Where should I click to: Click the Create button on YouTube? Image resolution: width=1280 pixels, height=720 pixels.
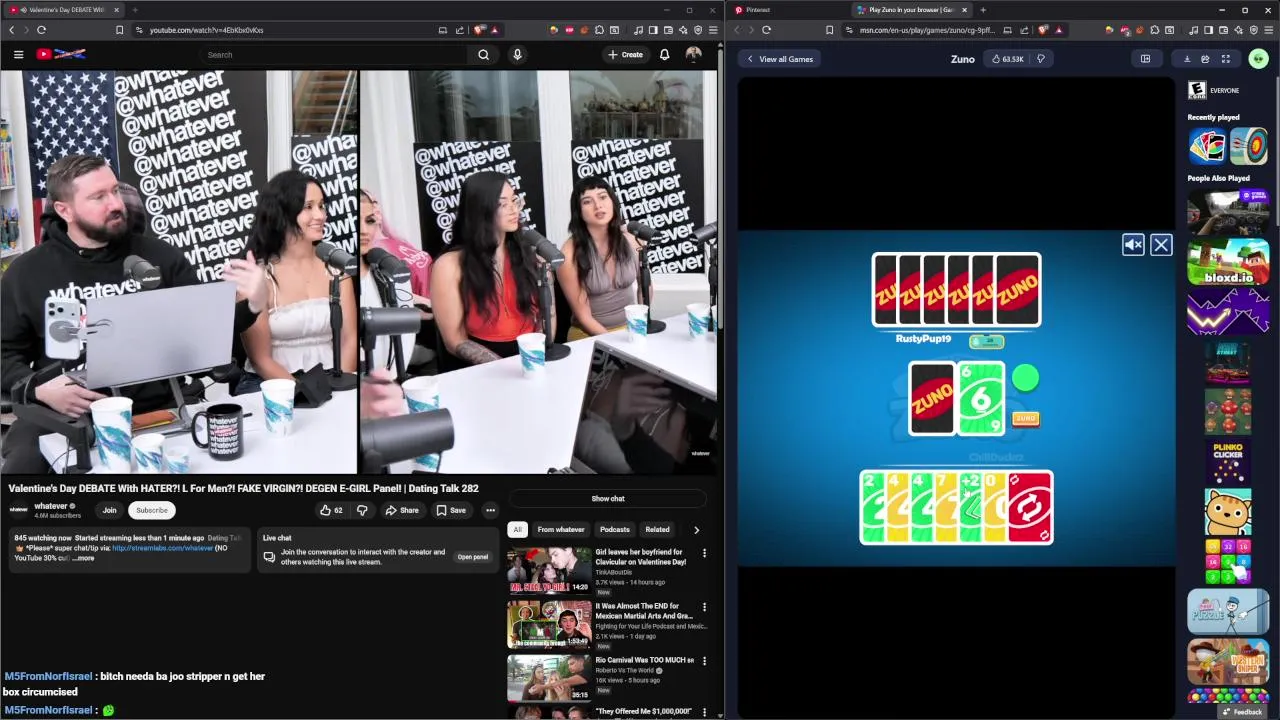click(x=625, y=54)
